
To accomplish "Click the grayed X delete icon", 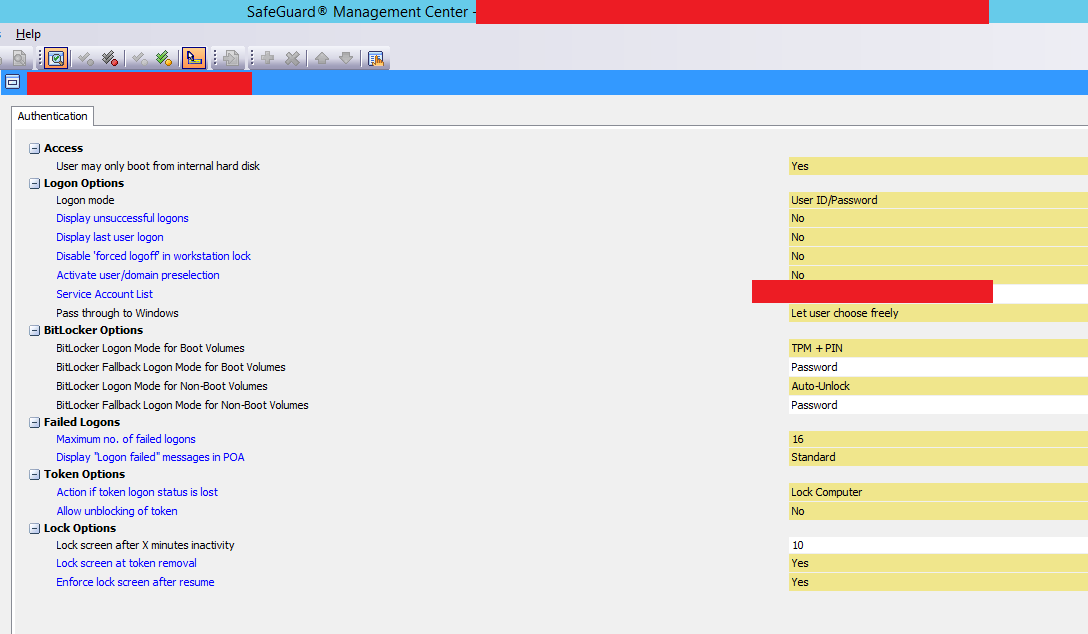I will pyautogui.click(x=293, y=58).
